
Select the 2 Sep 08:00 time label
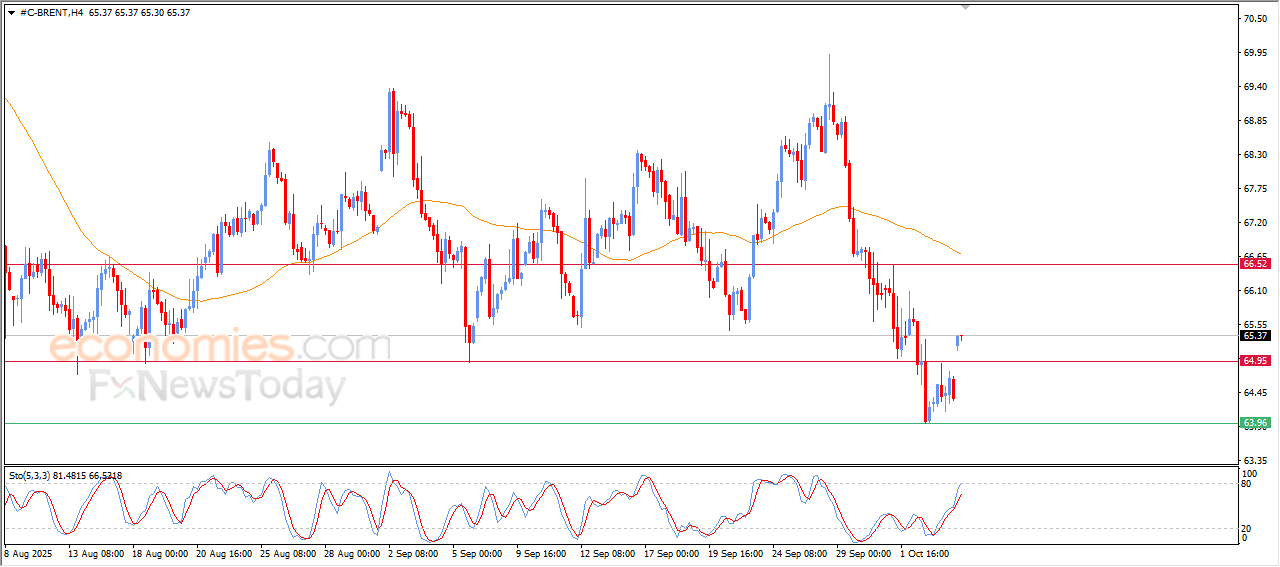411,552
